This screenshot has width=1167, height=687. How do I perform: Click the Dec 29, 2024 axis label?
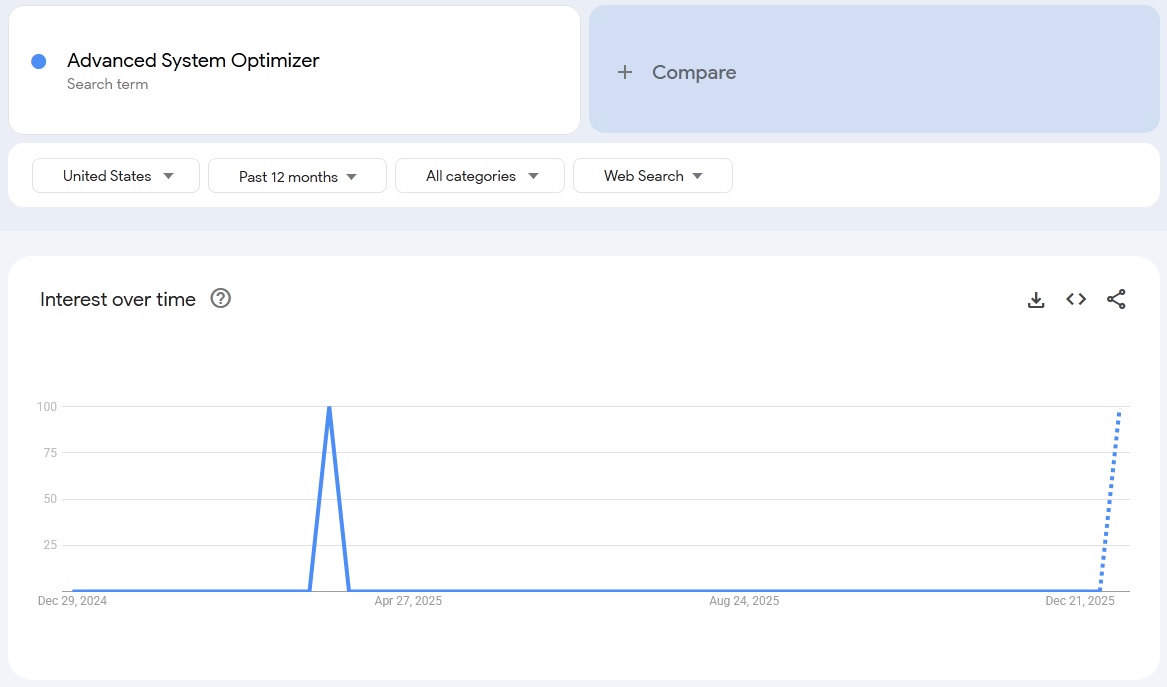(72, 601)
